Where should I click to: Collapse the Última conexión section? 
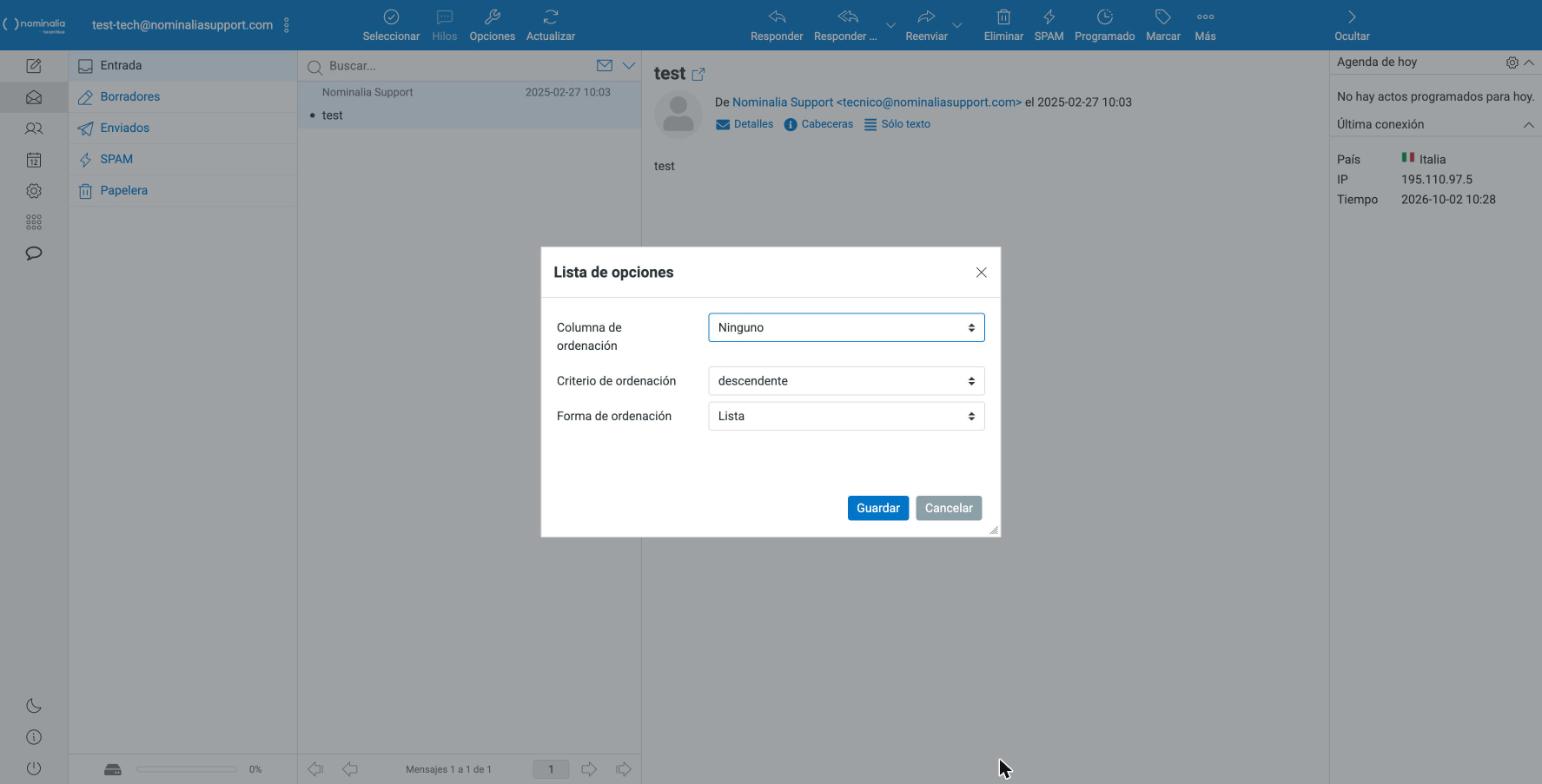pyautogui.click(x=1528, y=125)
